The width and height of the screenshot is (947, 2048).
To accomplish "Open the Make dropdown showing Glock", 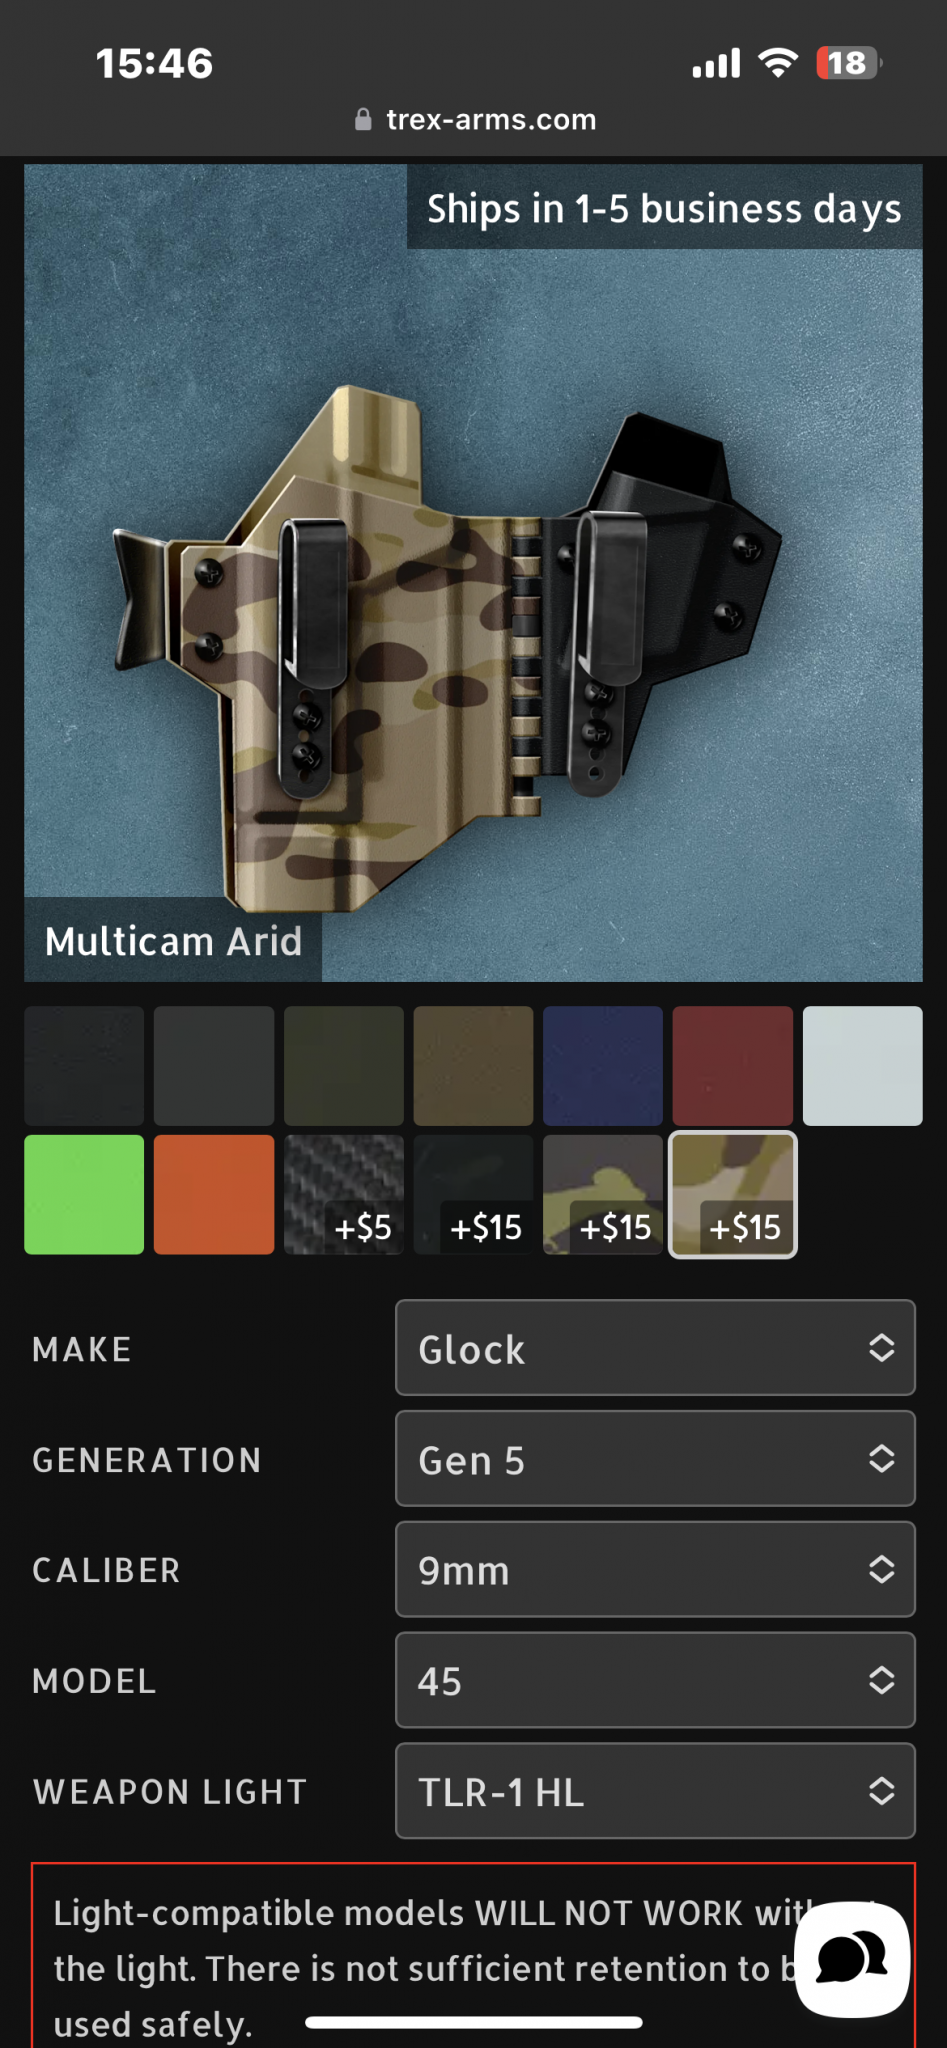I will [x=655, y=1348].
